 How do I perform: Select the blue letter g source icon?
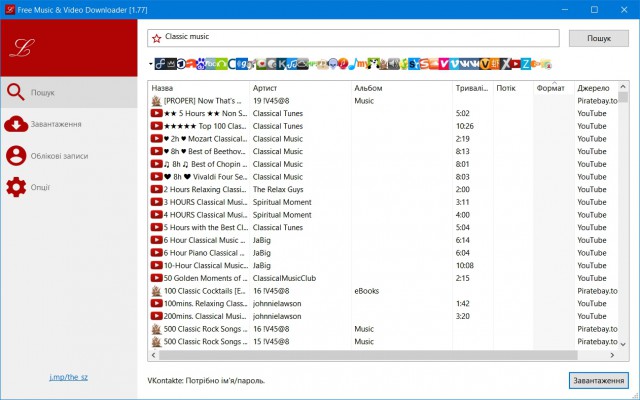[242, 64]
